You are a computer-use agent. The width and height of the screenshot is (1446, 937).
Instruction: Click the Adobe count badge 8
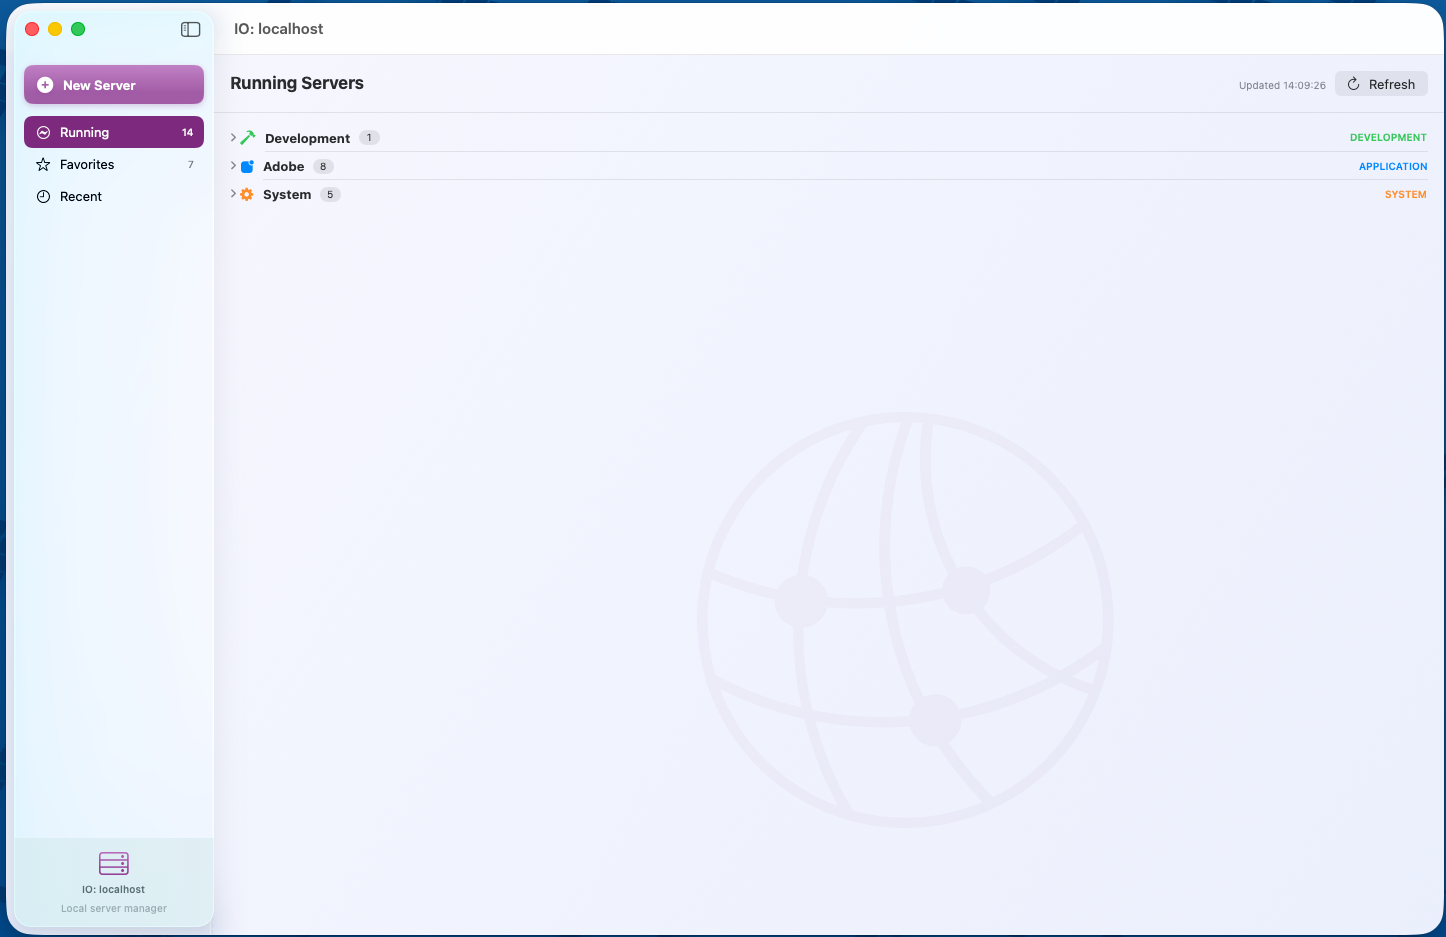coord(323,166)
